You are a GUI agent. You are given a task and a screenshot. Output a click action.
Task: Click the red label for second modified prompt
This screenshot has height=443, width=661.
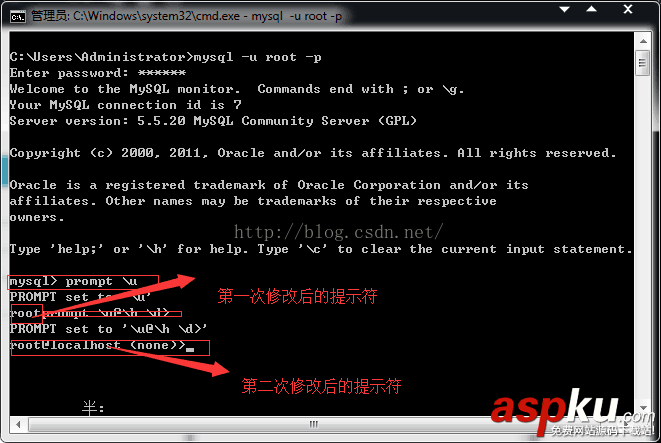(x=321, y=386)
